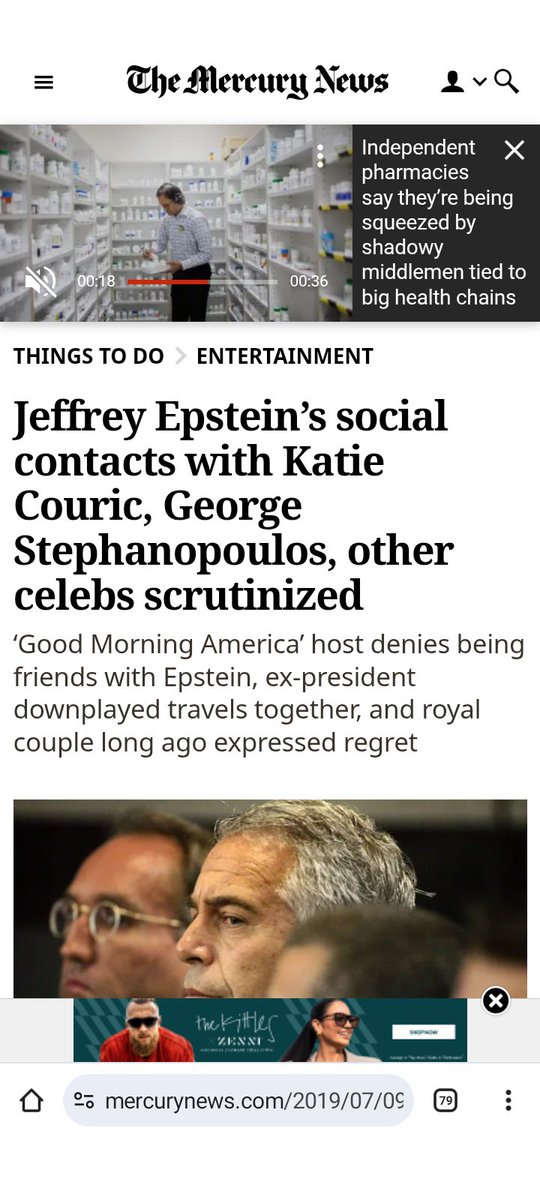Open the hamburger navigation menu
The height and width of the screenshot is (1200, 540).
(43, 83)
